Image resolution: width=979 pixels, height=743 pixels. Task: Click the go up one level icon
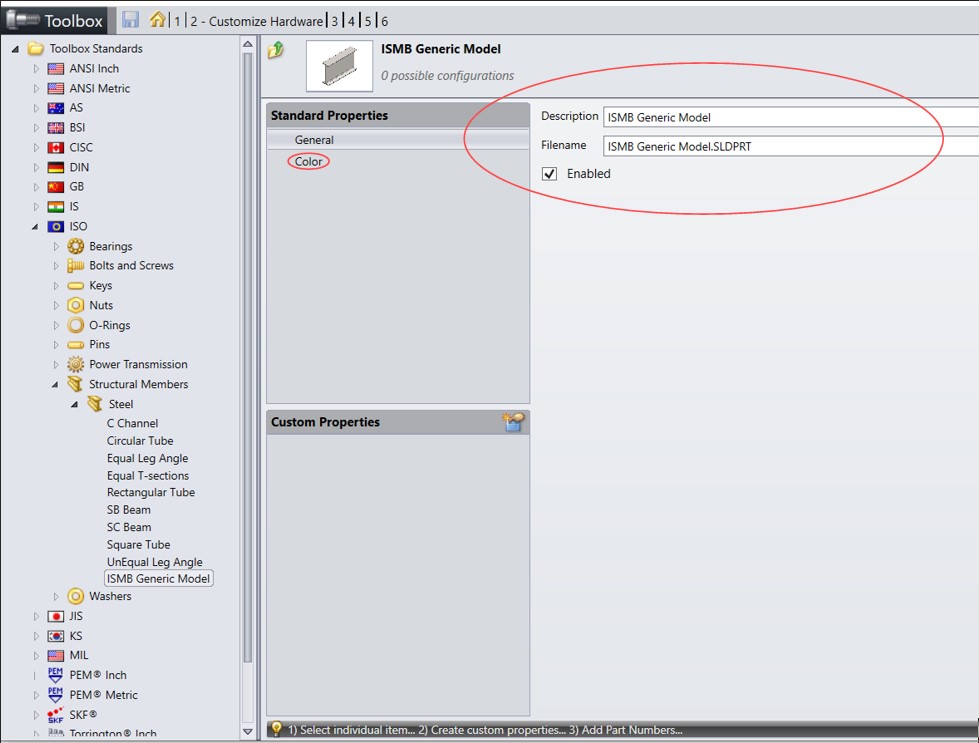pyautogui.click(x=276, y=49)
